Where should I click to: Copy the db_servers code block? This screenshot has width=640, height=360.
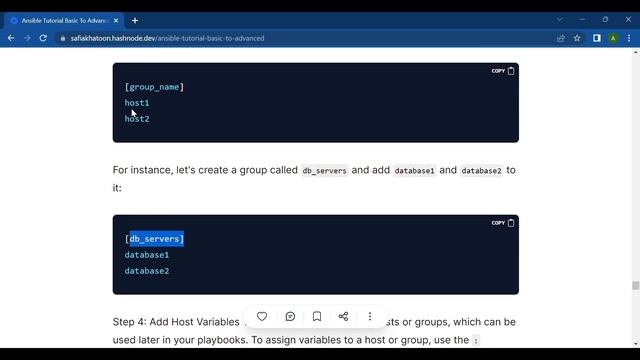click(x=503, y=223)
